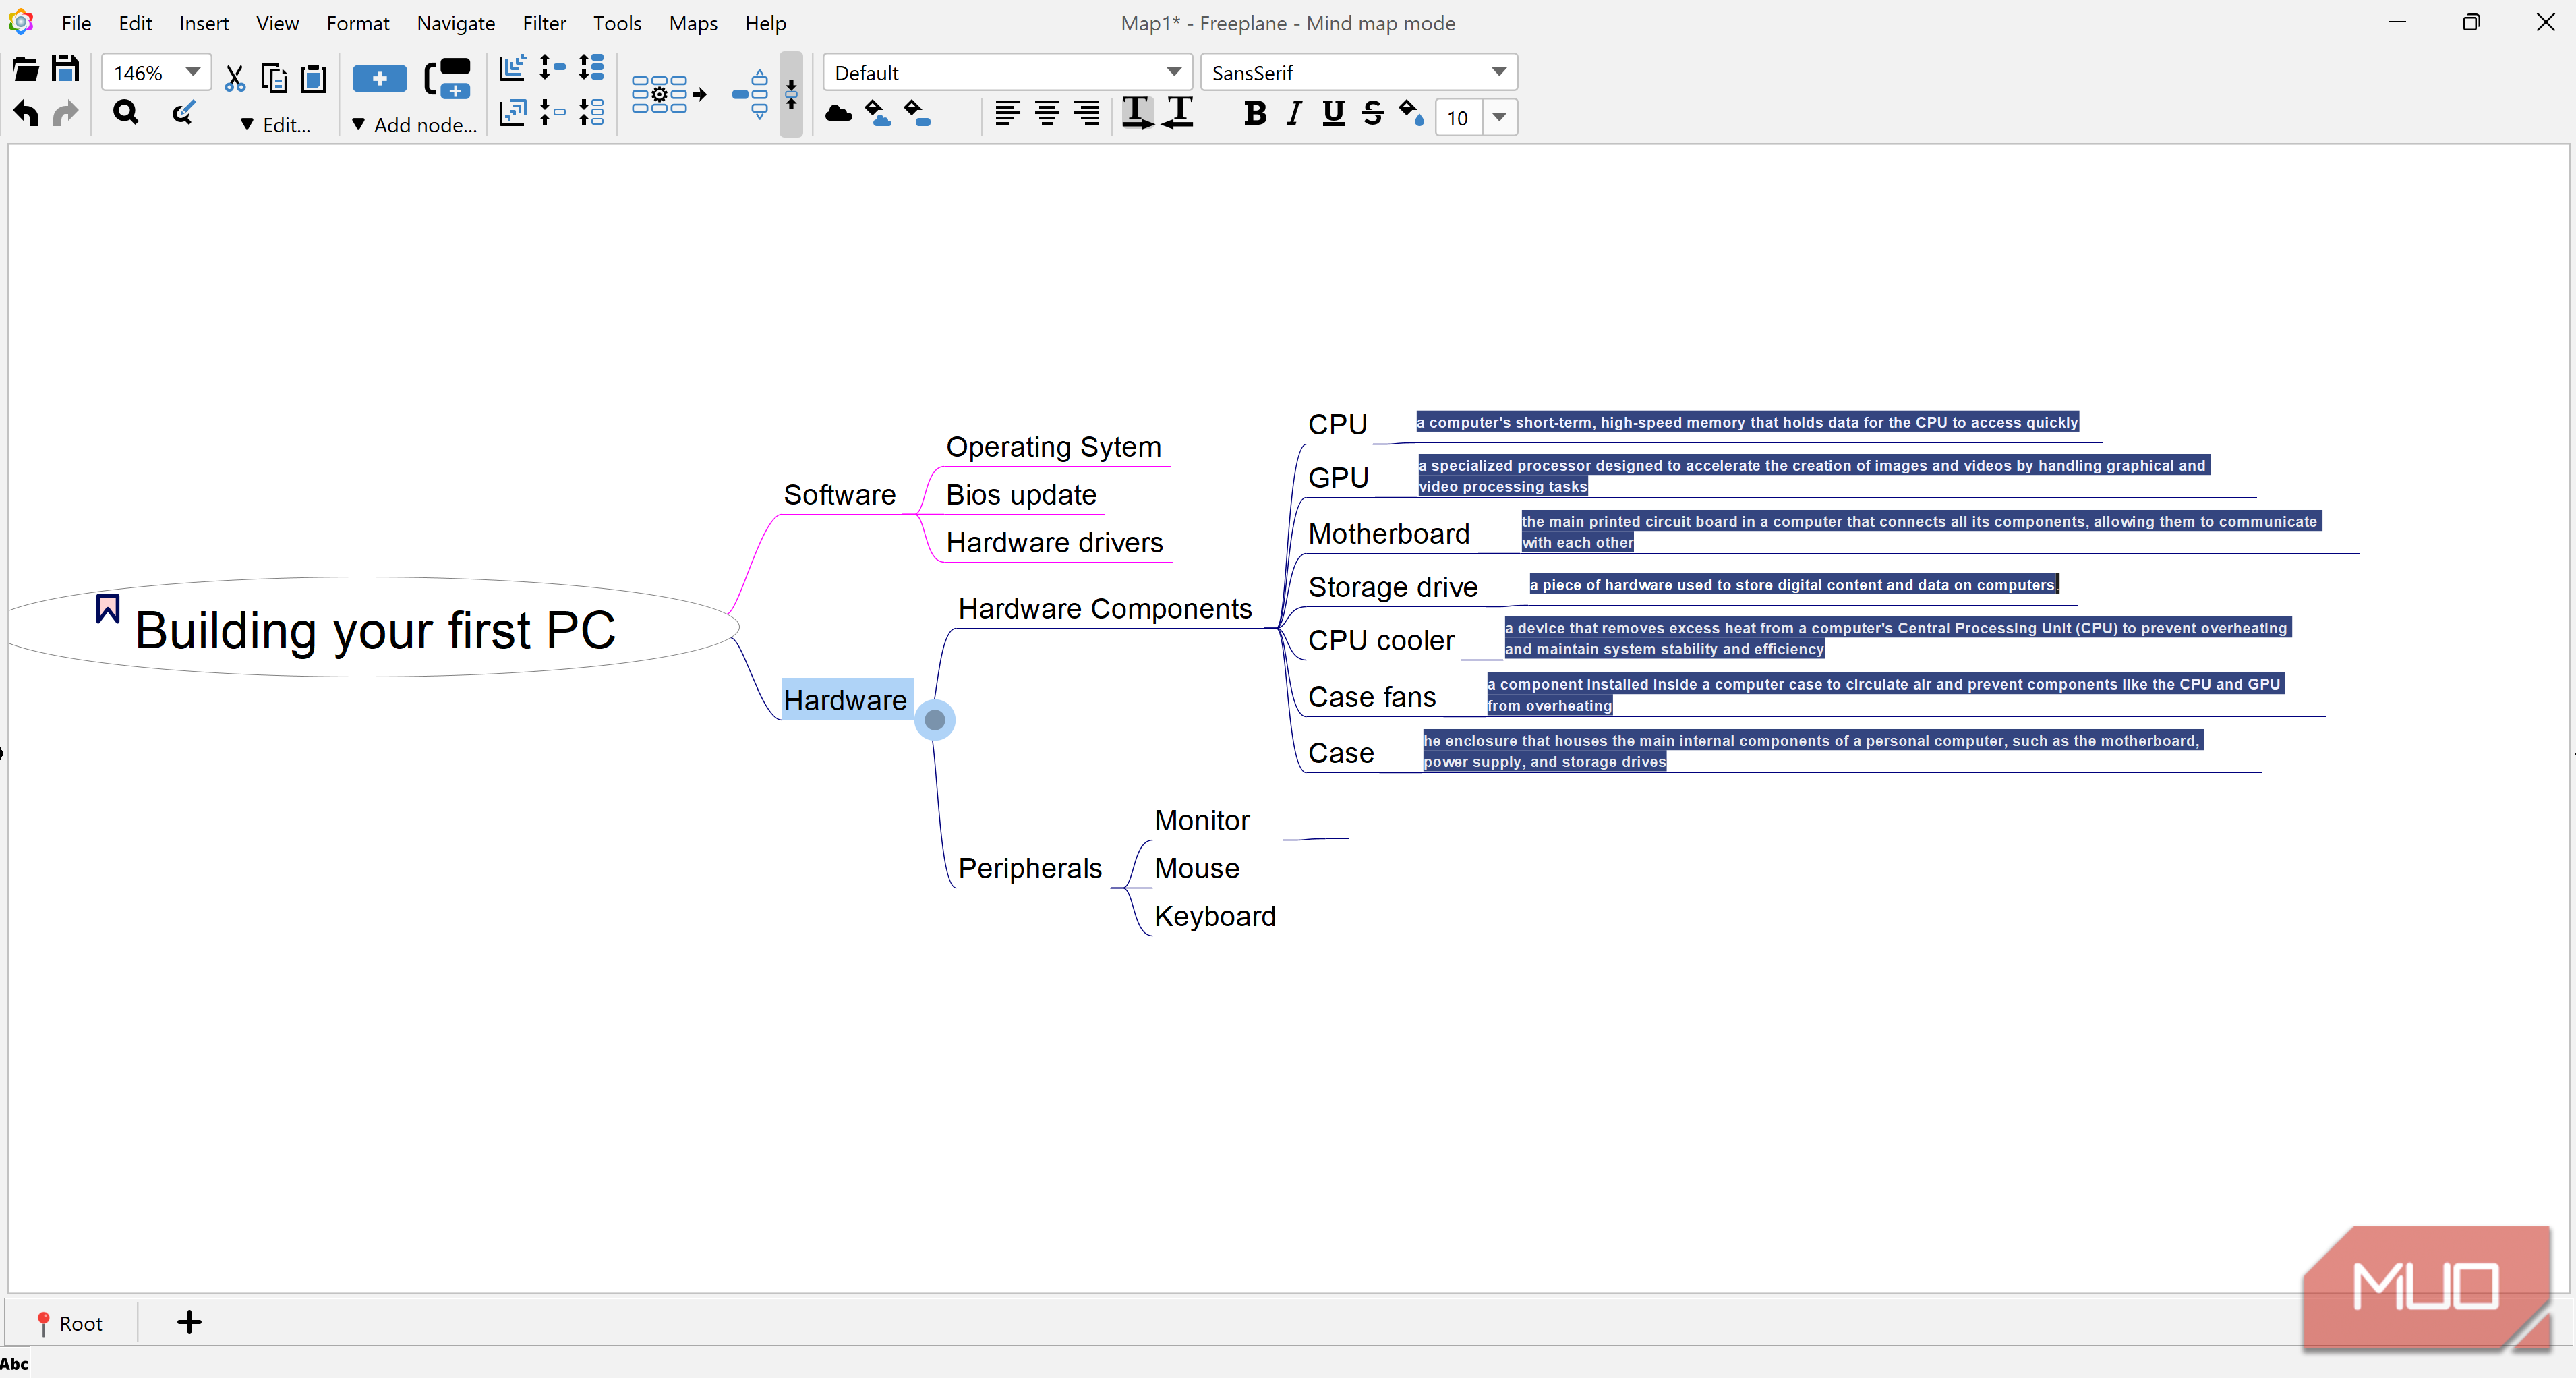Enable right-to-left text direction

coord(1179,113)
